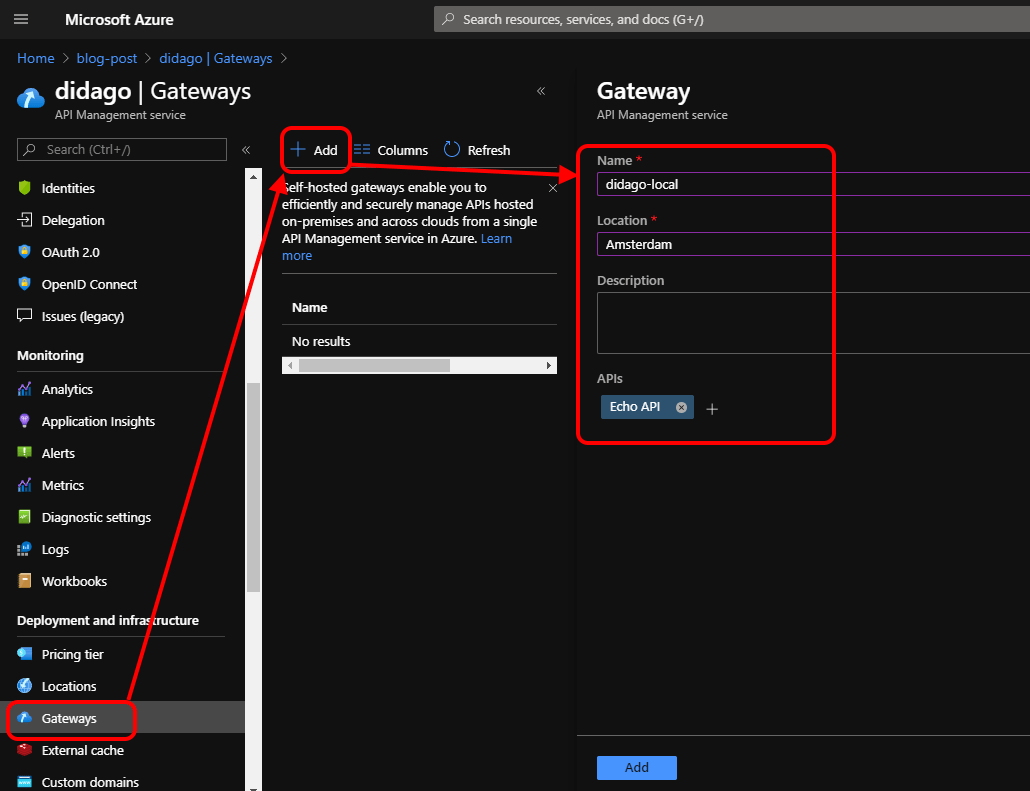The width and height of the screenshot is (1030, 791).
Task: Open the Analytics blade icon
Action: (23, 389)
